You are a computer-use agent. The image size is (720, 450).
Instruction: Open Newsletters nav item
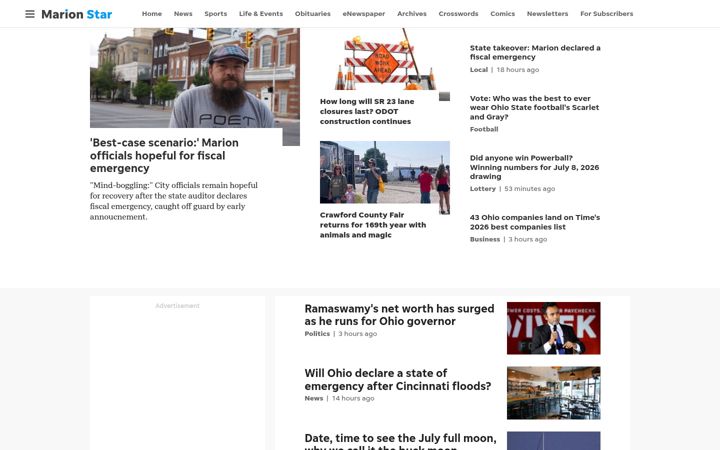point(547,14)
